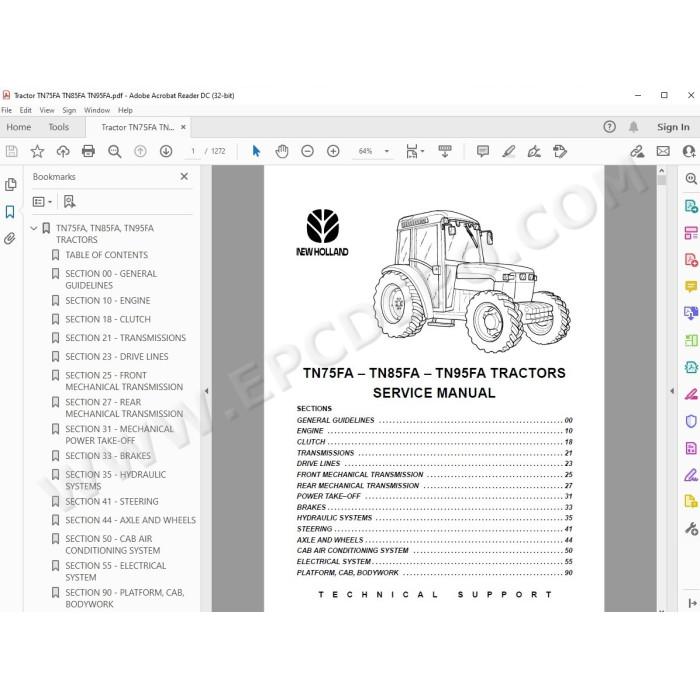Open Export PDF tool in right pane

(691, 206)
